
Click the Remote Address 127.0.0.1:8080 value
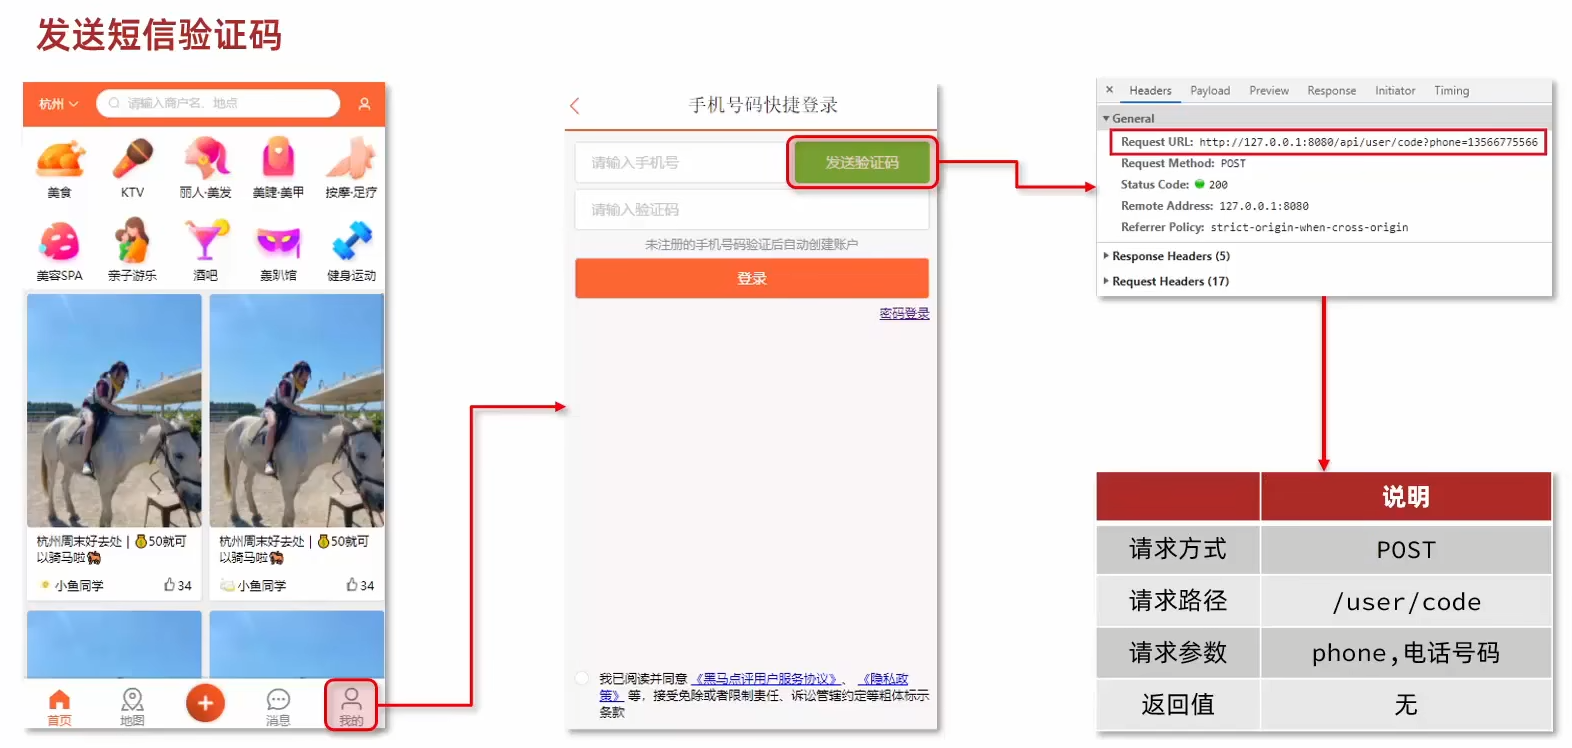click(1263, 206)
